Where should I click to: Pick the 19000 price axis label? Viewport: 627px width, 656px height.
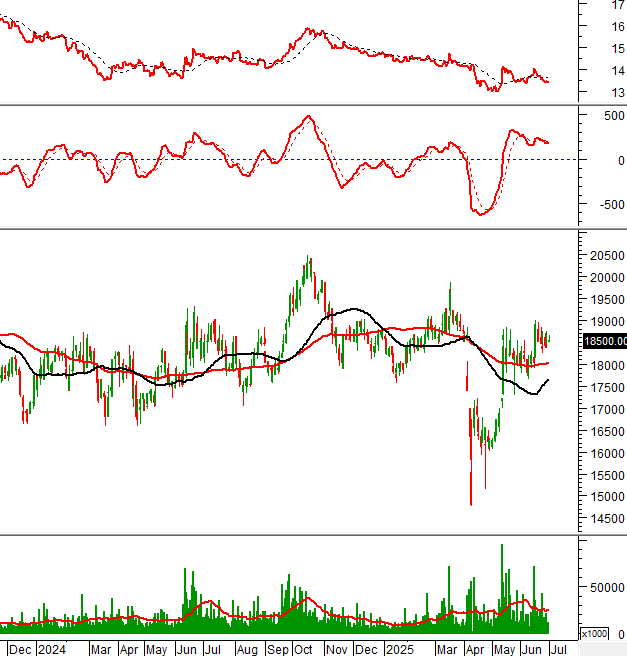607,322
